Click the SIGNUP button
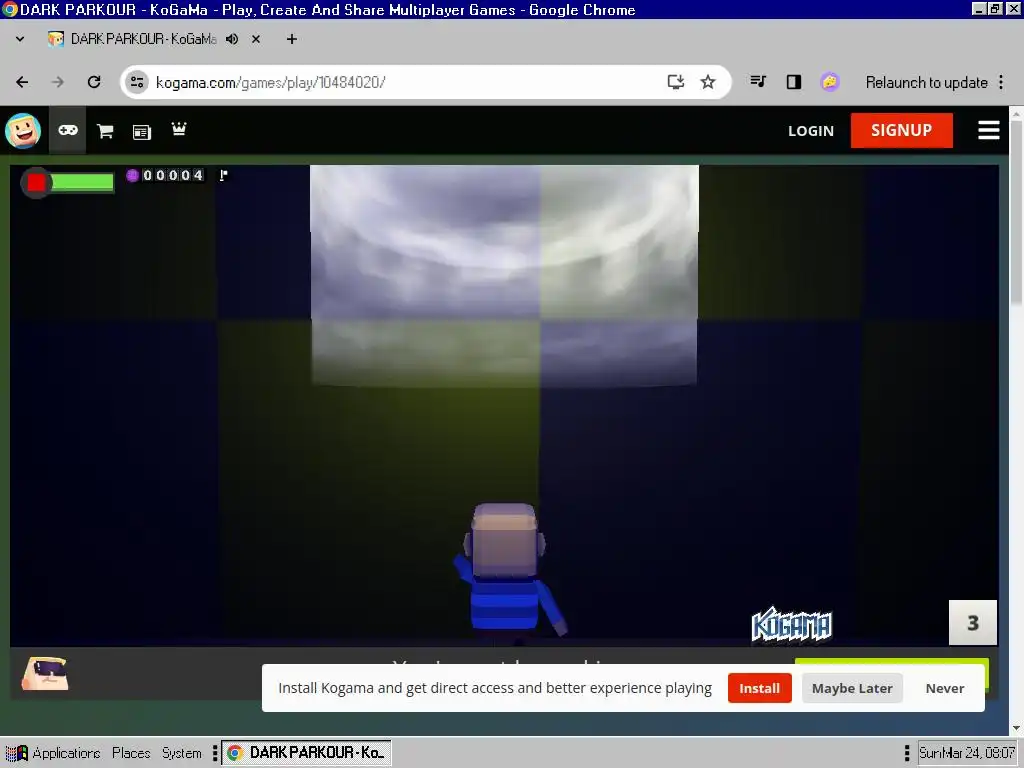The height and width of the screenshot is (768, 1024). 901,130
